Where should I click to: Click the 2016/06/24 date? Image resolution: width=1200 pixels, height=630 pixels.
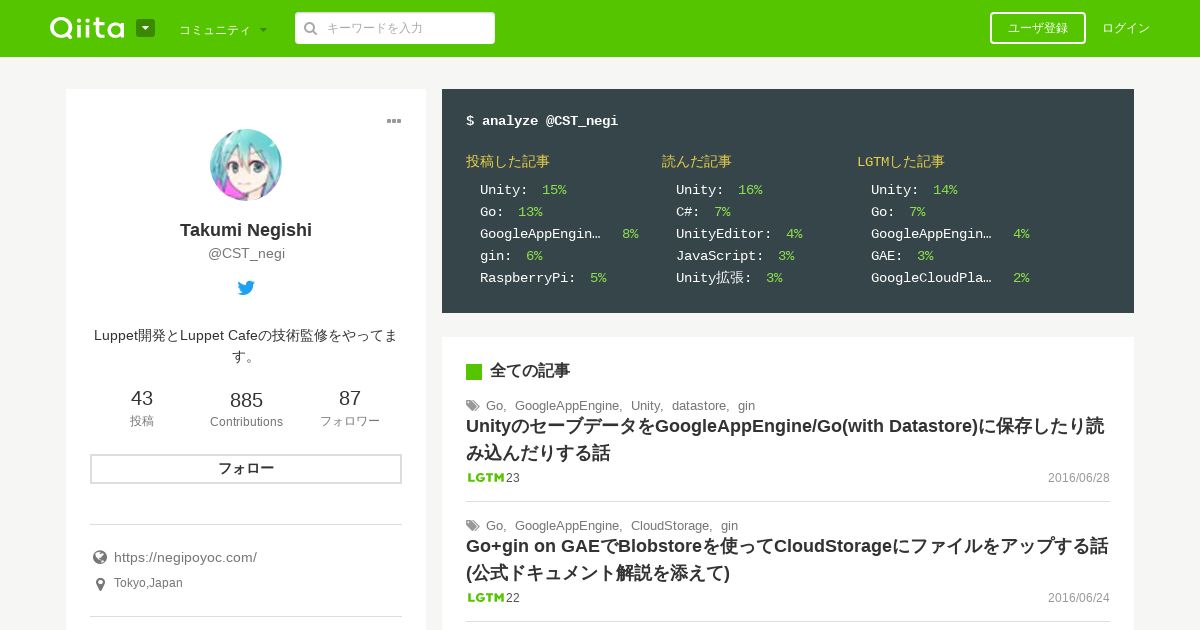click(x=1079, y=598)
